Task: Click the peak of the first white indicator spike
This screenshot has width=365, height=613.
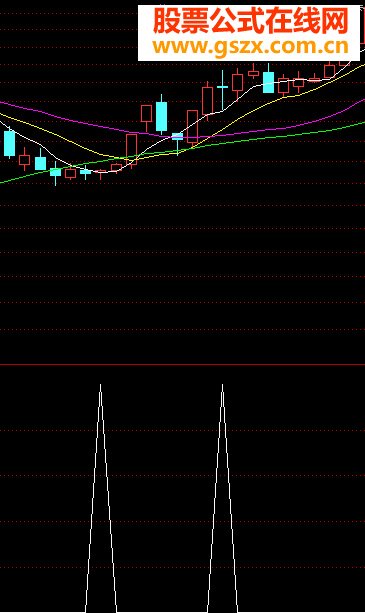Action: coord(100,385)
